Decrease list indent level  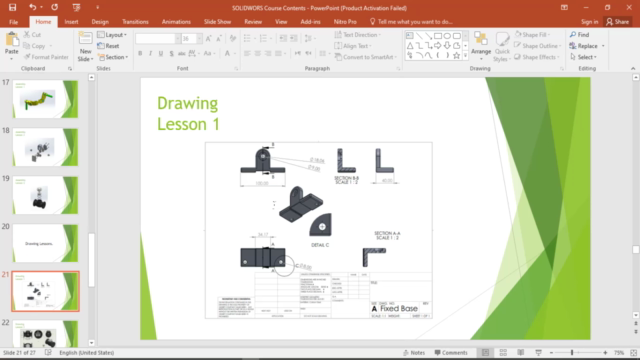pos(283,38)
